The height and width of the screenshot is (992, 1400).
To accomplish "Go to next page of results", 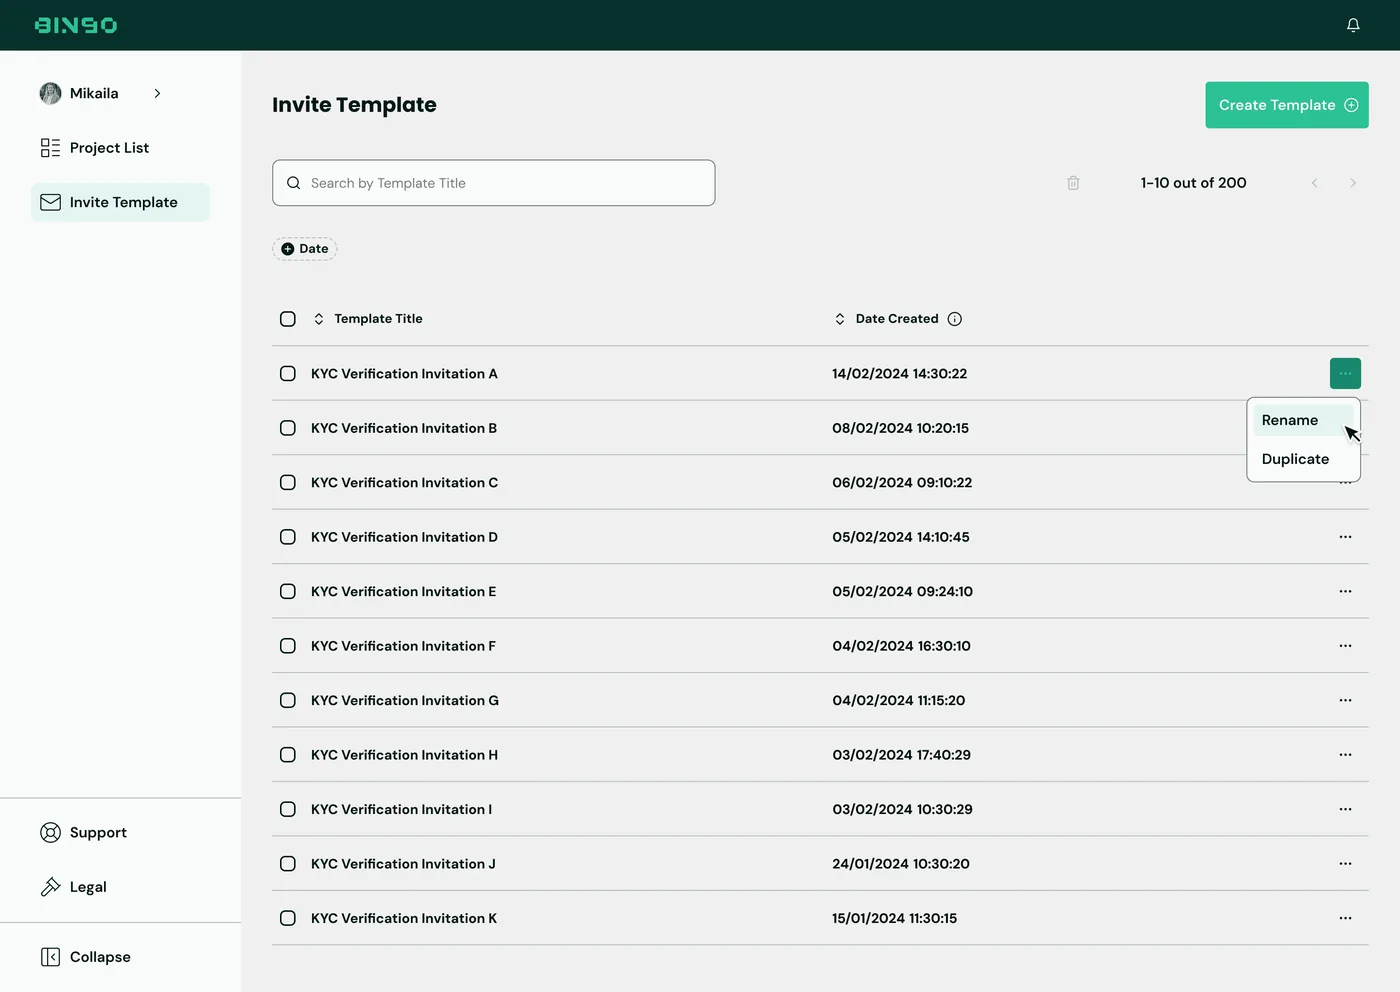I will point(1353,183).
